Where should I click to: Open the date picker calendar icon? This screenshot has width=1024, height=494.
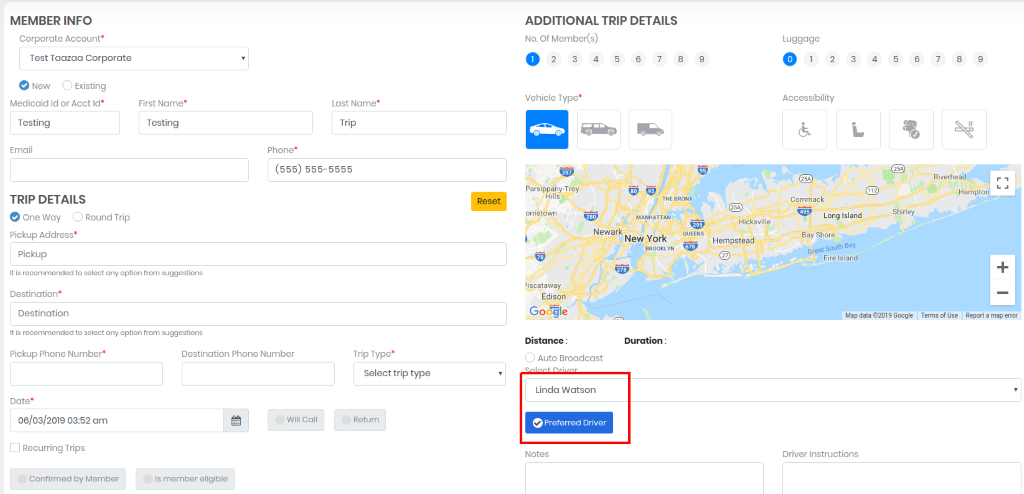click(236, 420)
